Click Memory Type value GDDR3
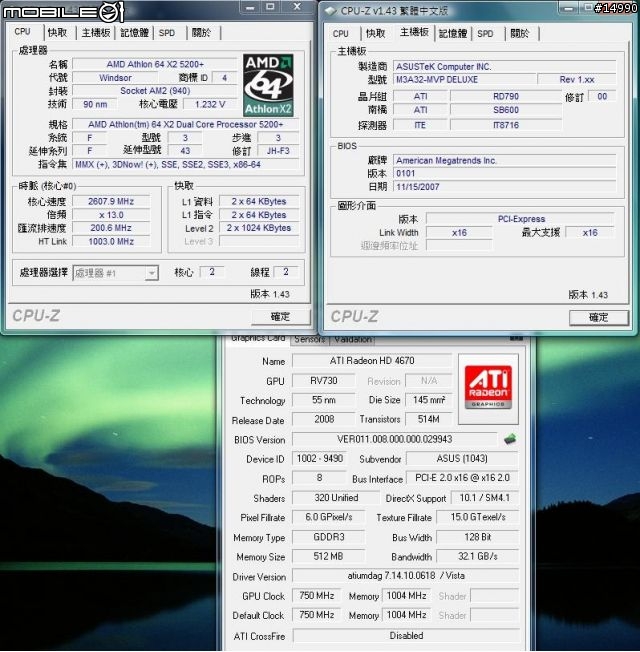Image resolution: width=640 pixels, height=652 pixels. point(329,537)
